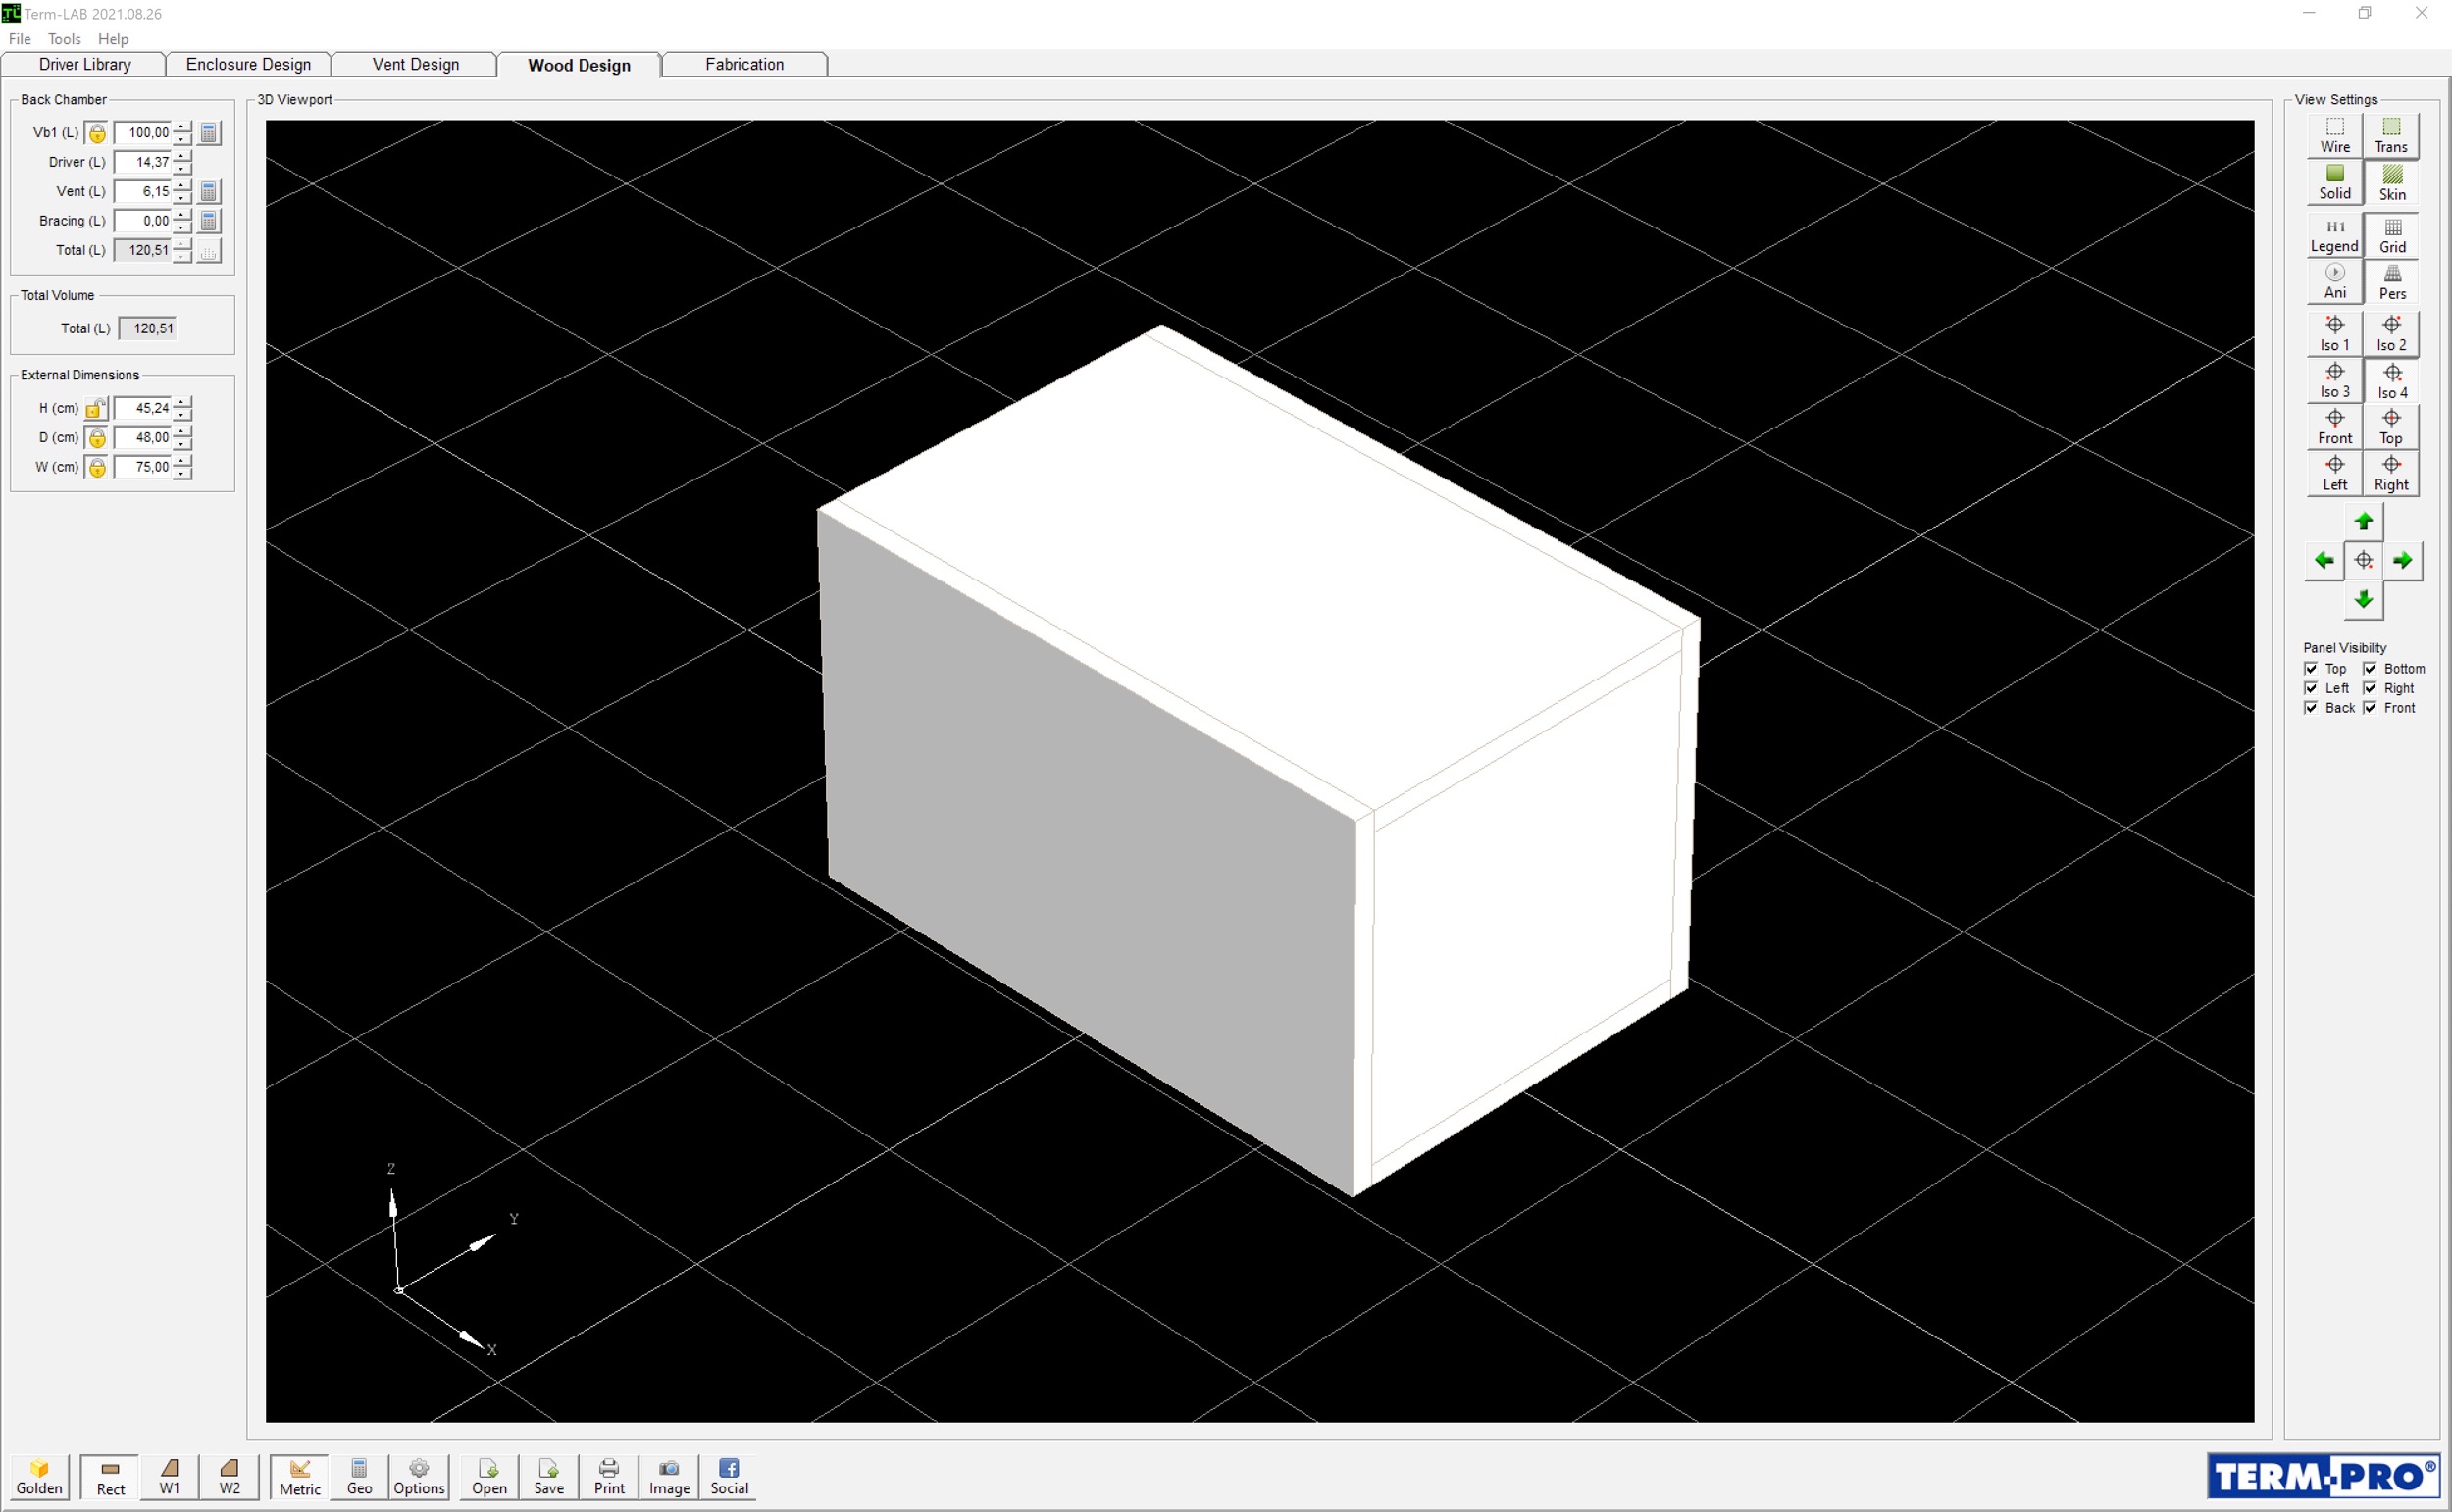Disable Bottom panel visibility
2452x1512 pixels.
click(x=2368, y=668)
